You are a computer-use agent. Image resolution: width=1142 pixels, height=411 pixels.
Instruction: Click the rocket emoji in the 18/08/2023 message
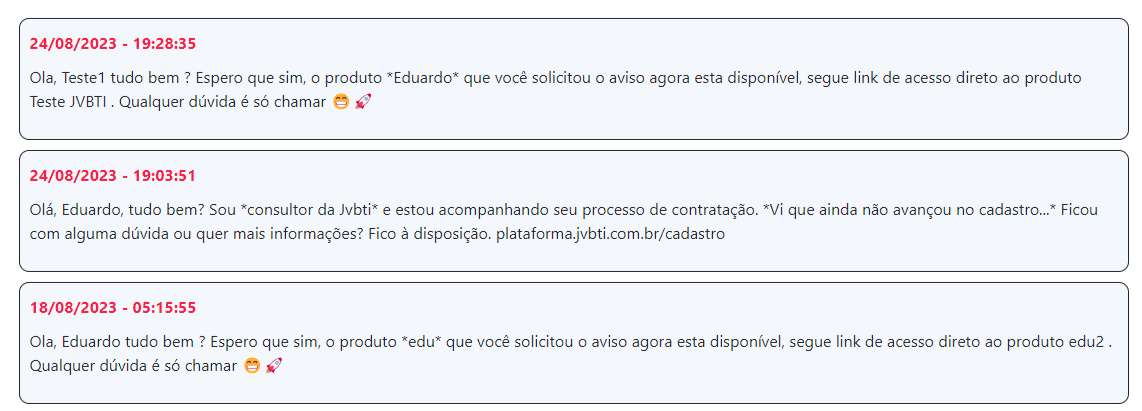pos(274,365)
